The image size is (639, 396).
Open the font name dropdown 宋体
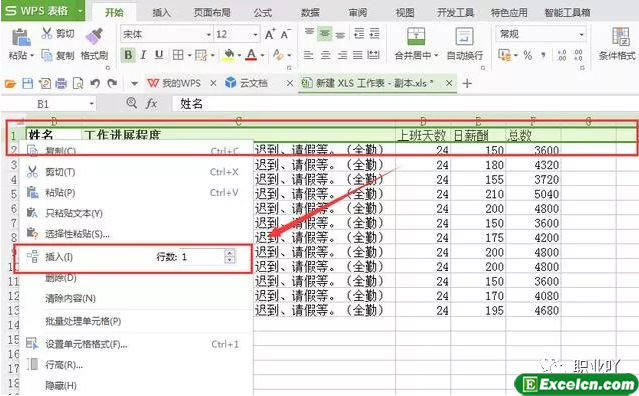click(209, 35)
